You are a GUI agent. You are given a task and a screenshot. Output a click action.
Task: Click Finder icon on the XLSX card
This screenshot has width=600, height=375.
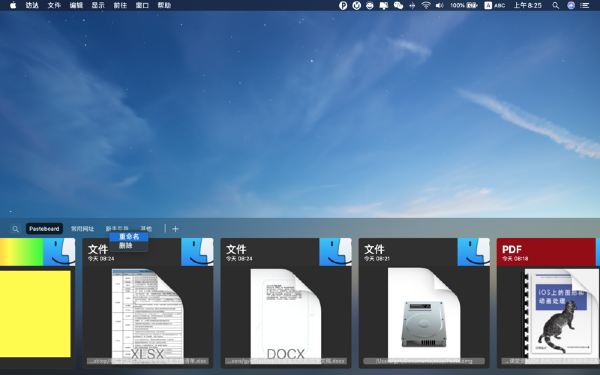pyautogui.click(x=197, y=252)
